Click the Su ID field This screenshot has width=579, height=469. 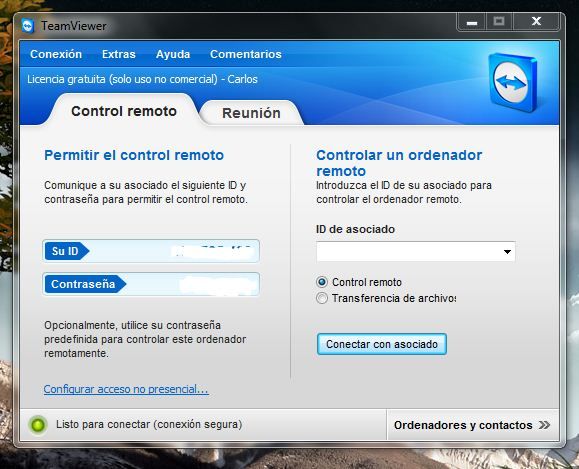coord(151,251)
